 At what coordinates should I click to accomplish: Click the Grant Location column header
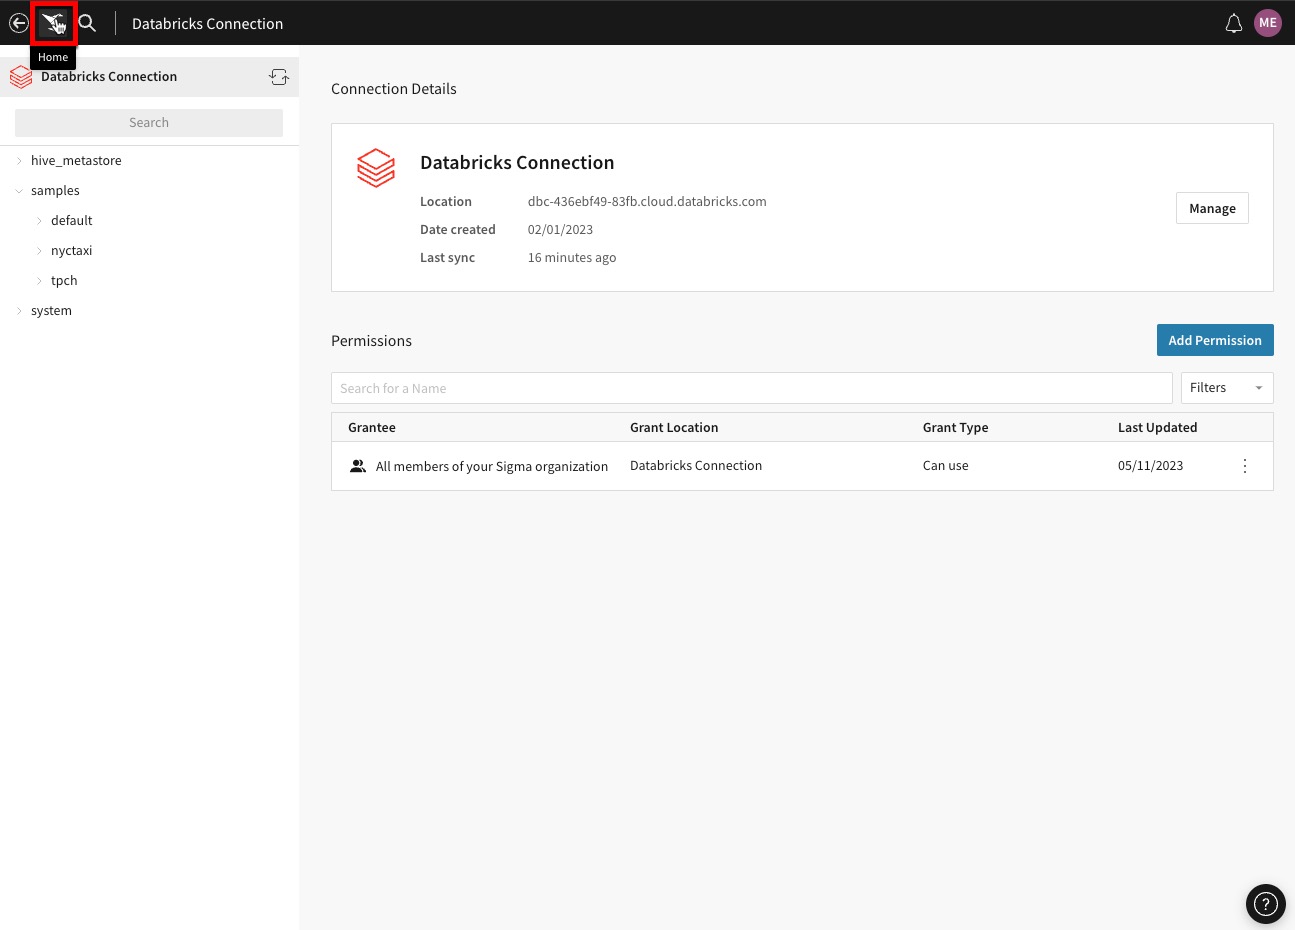[x=674, y=427]
